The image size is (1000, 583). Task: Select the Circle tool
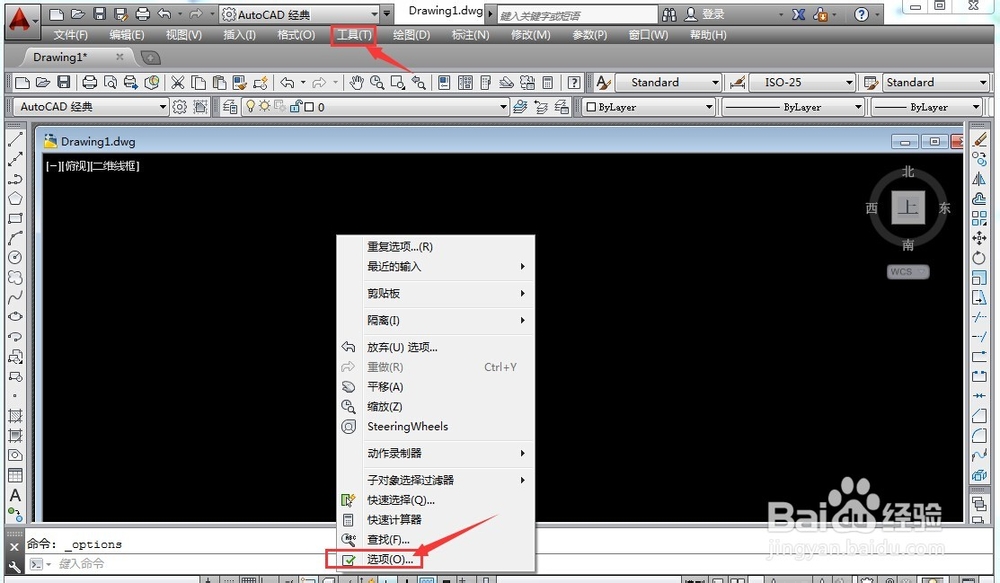click(15, 257)
